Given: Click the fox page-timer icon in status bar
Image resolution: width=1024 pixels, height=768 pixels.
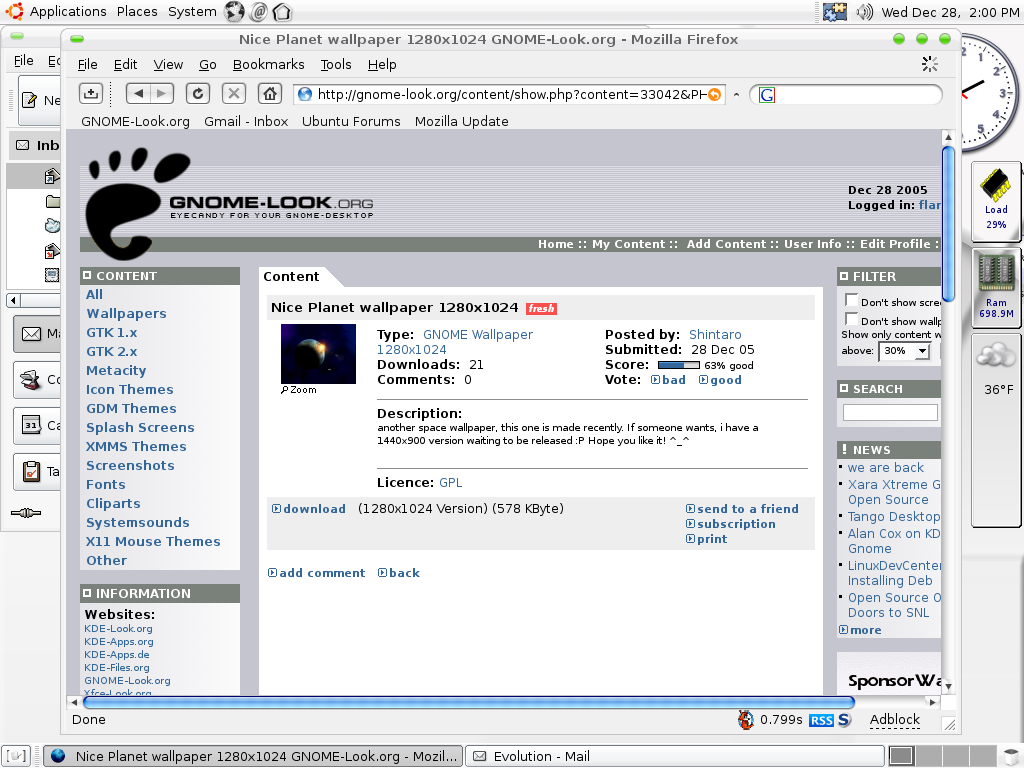Looking at the screenshot, I should tap(746, 720).
